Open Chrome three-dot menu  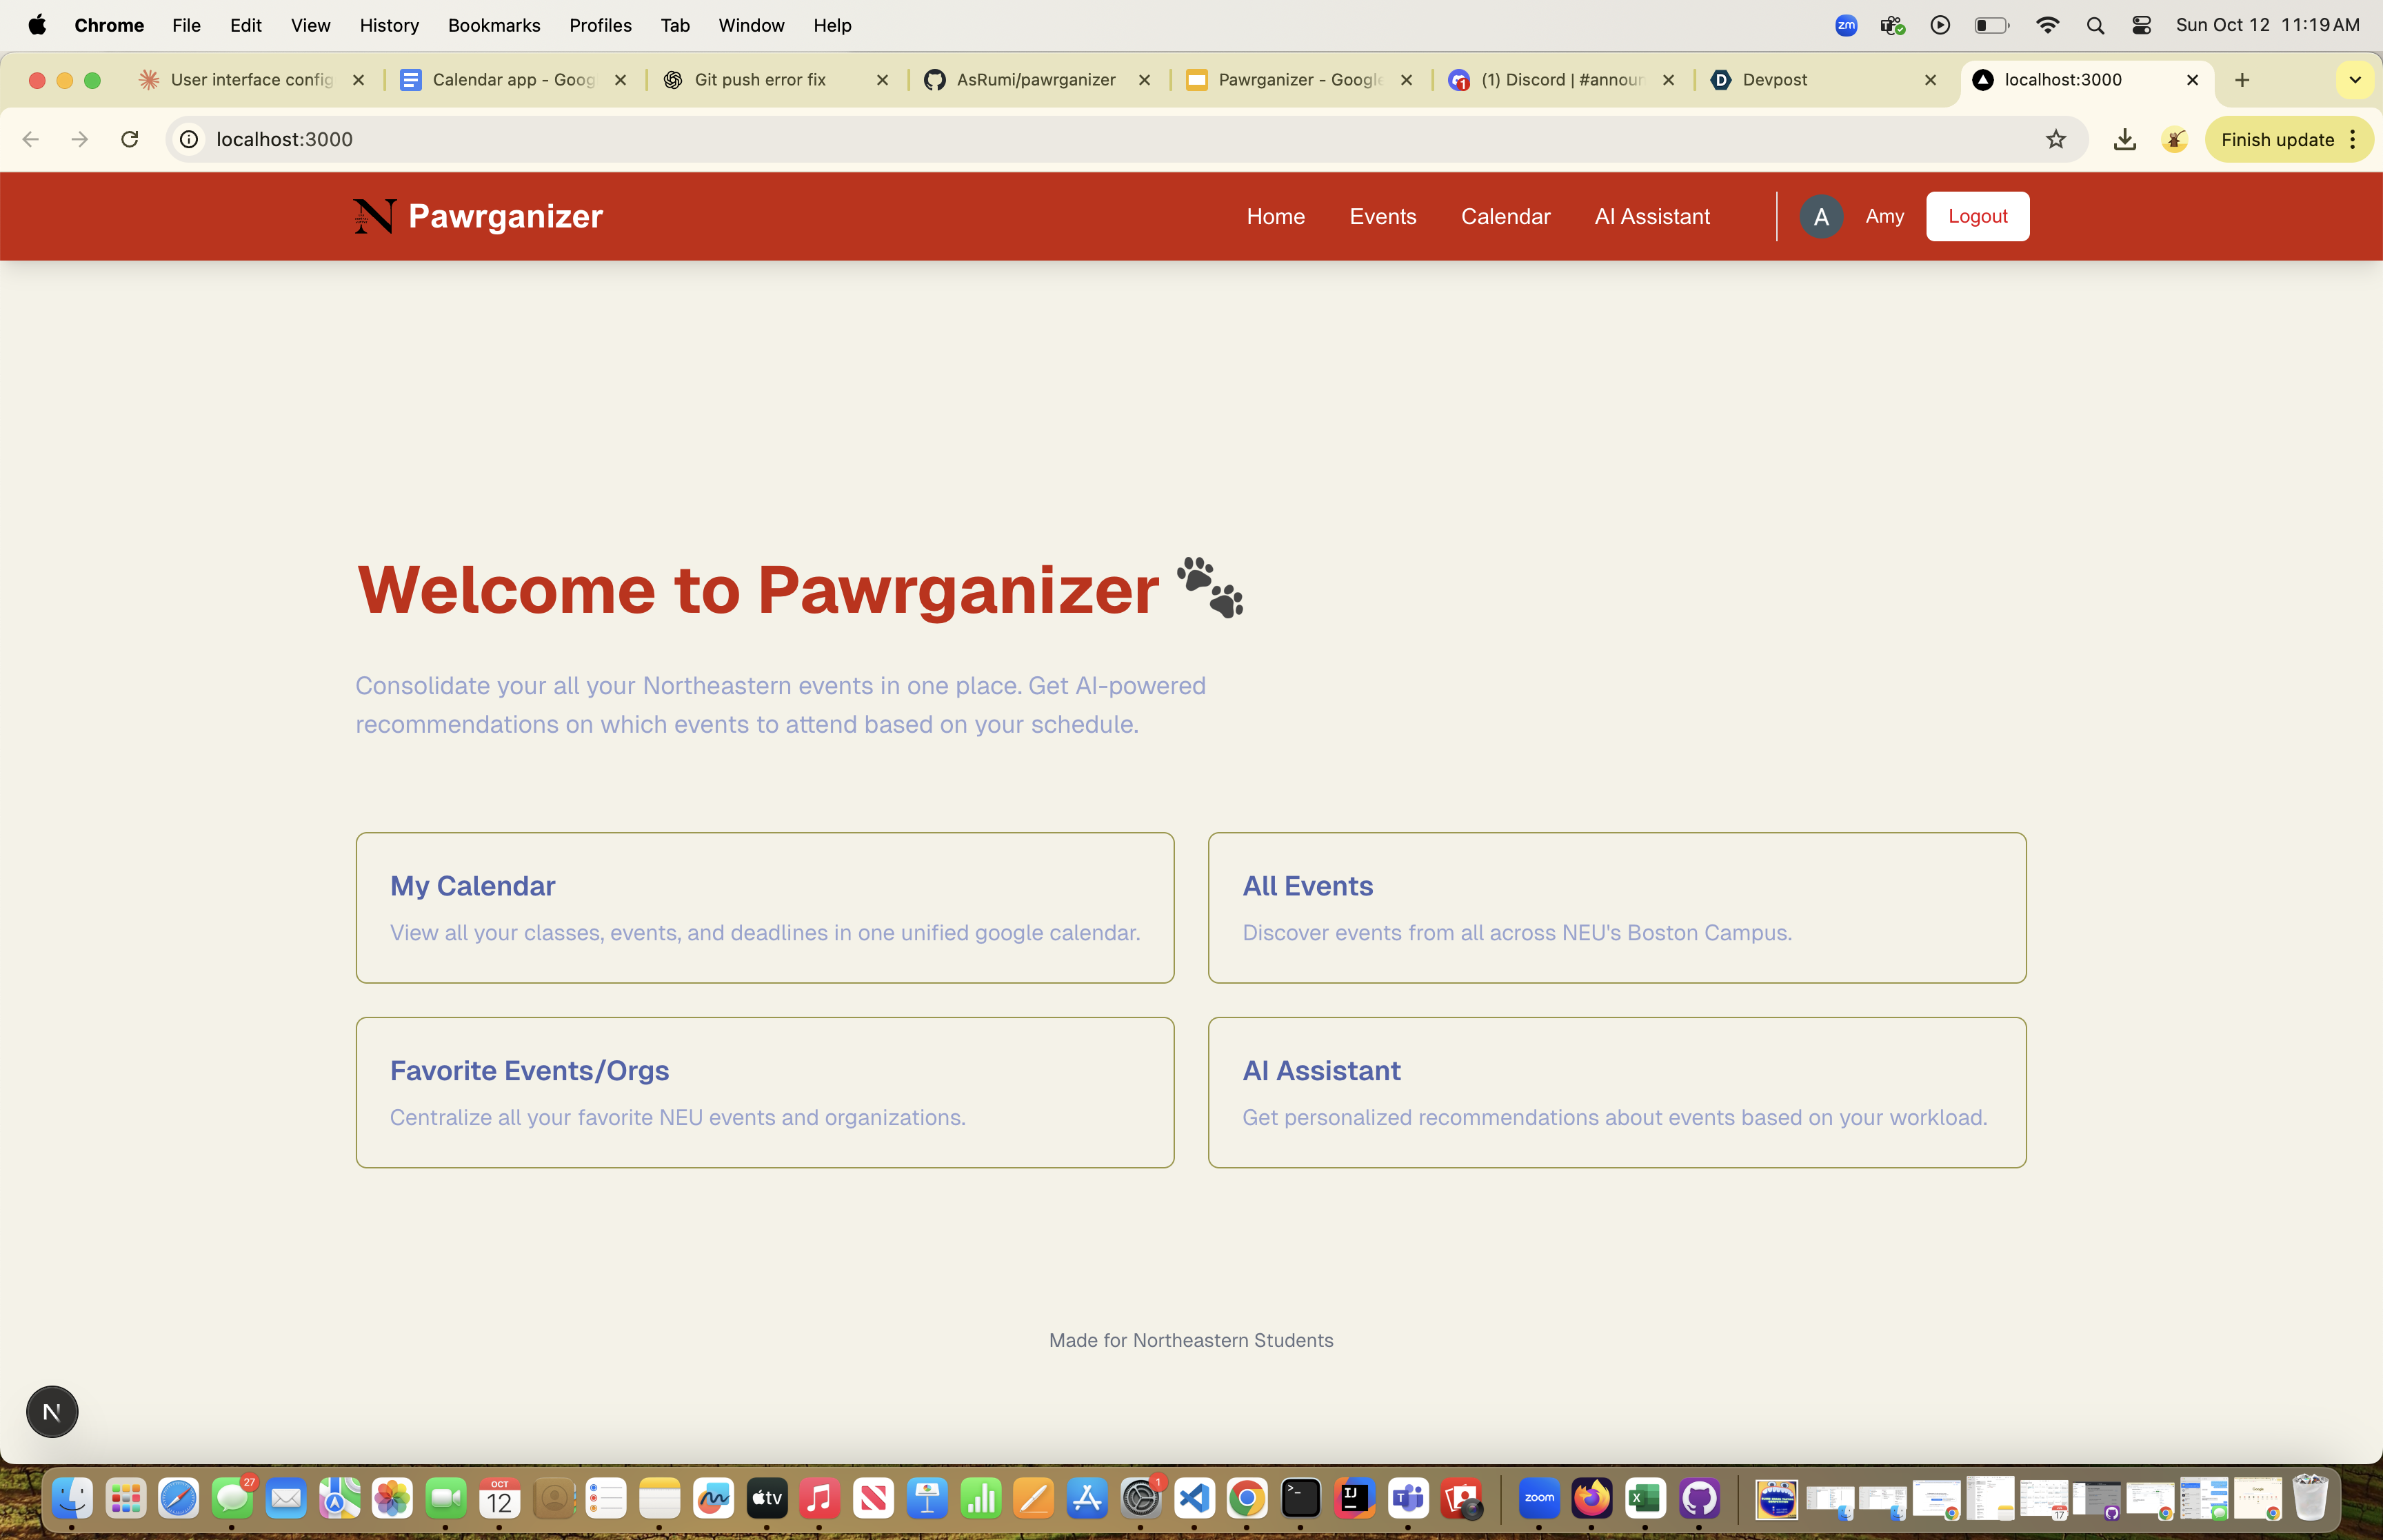click(2353, 139)
